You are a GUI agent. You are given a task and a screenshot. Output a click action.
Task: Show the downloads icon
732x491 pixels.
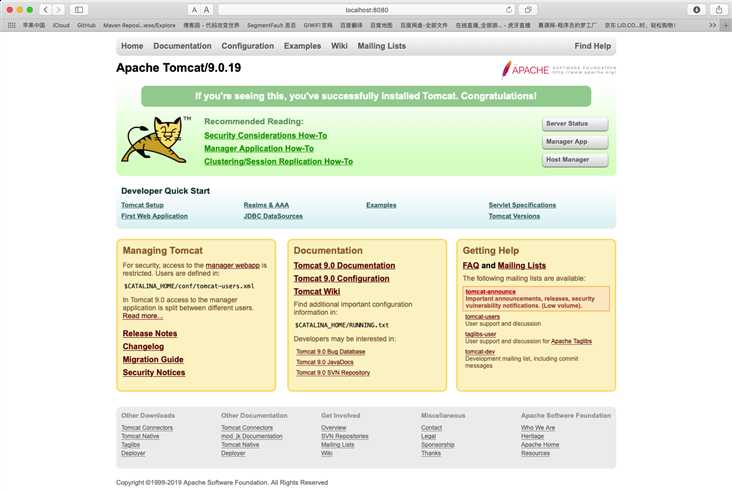coord(697,9)
